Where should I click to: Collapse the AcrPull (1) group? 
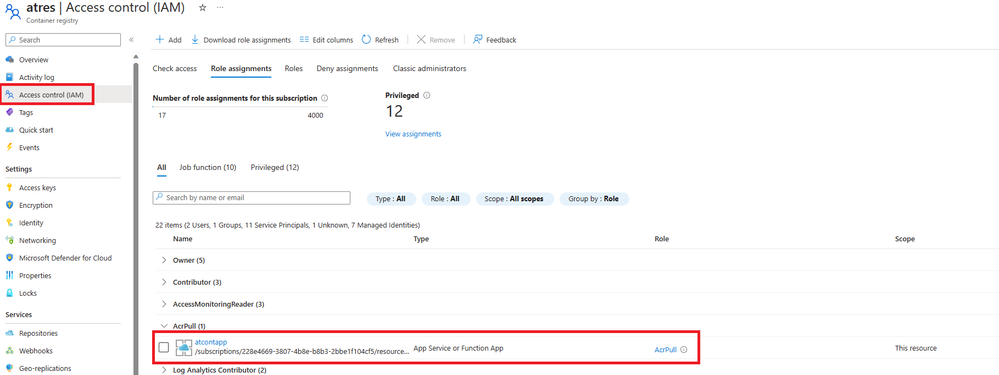[164, 325]
